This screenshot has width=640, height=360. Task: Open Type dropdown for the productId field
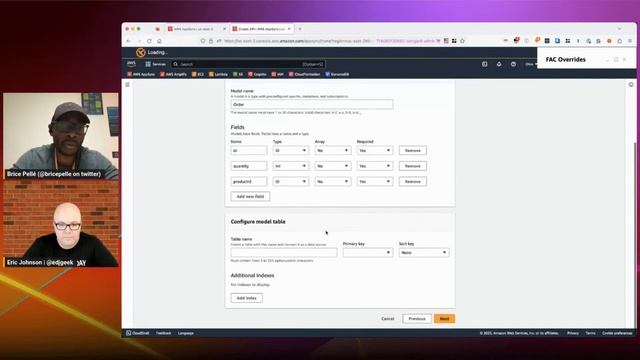(x=291, y=181)
